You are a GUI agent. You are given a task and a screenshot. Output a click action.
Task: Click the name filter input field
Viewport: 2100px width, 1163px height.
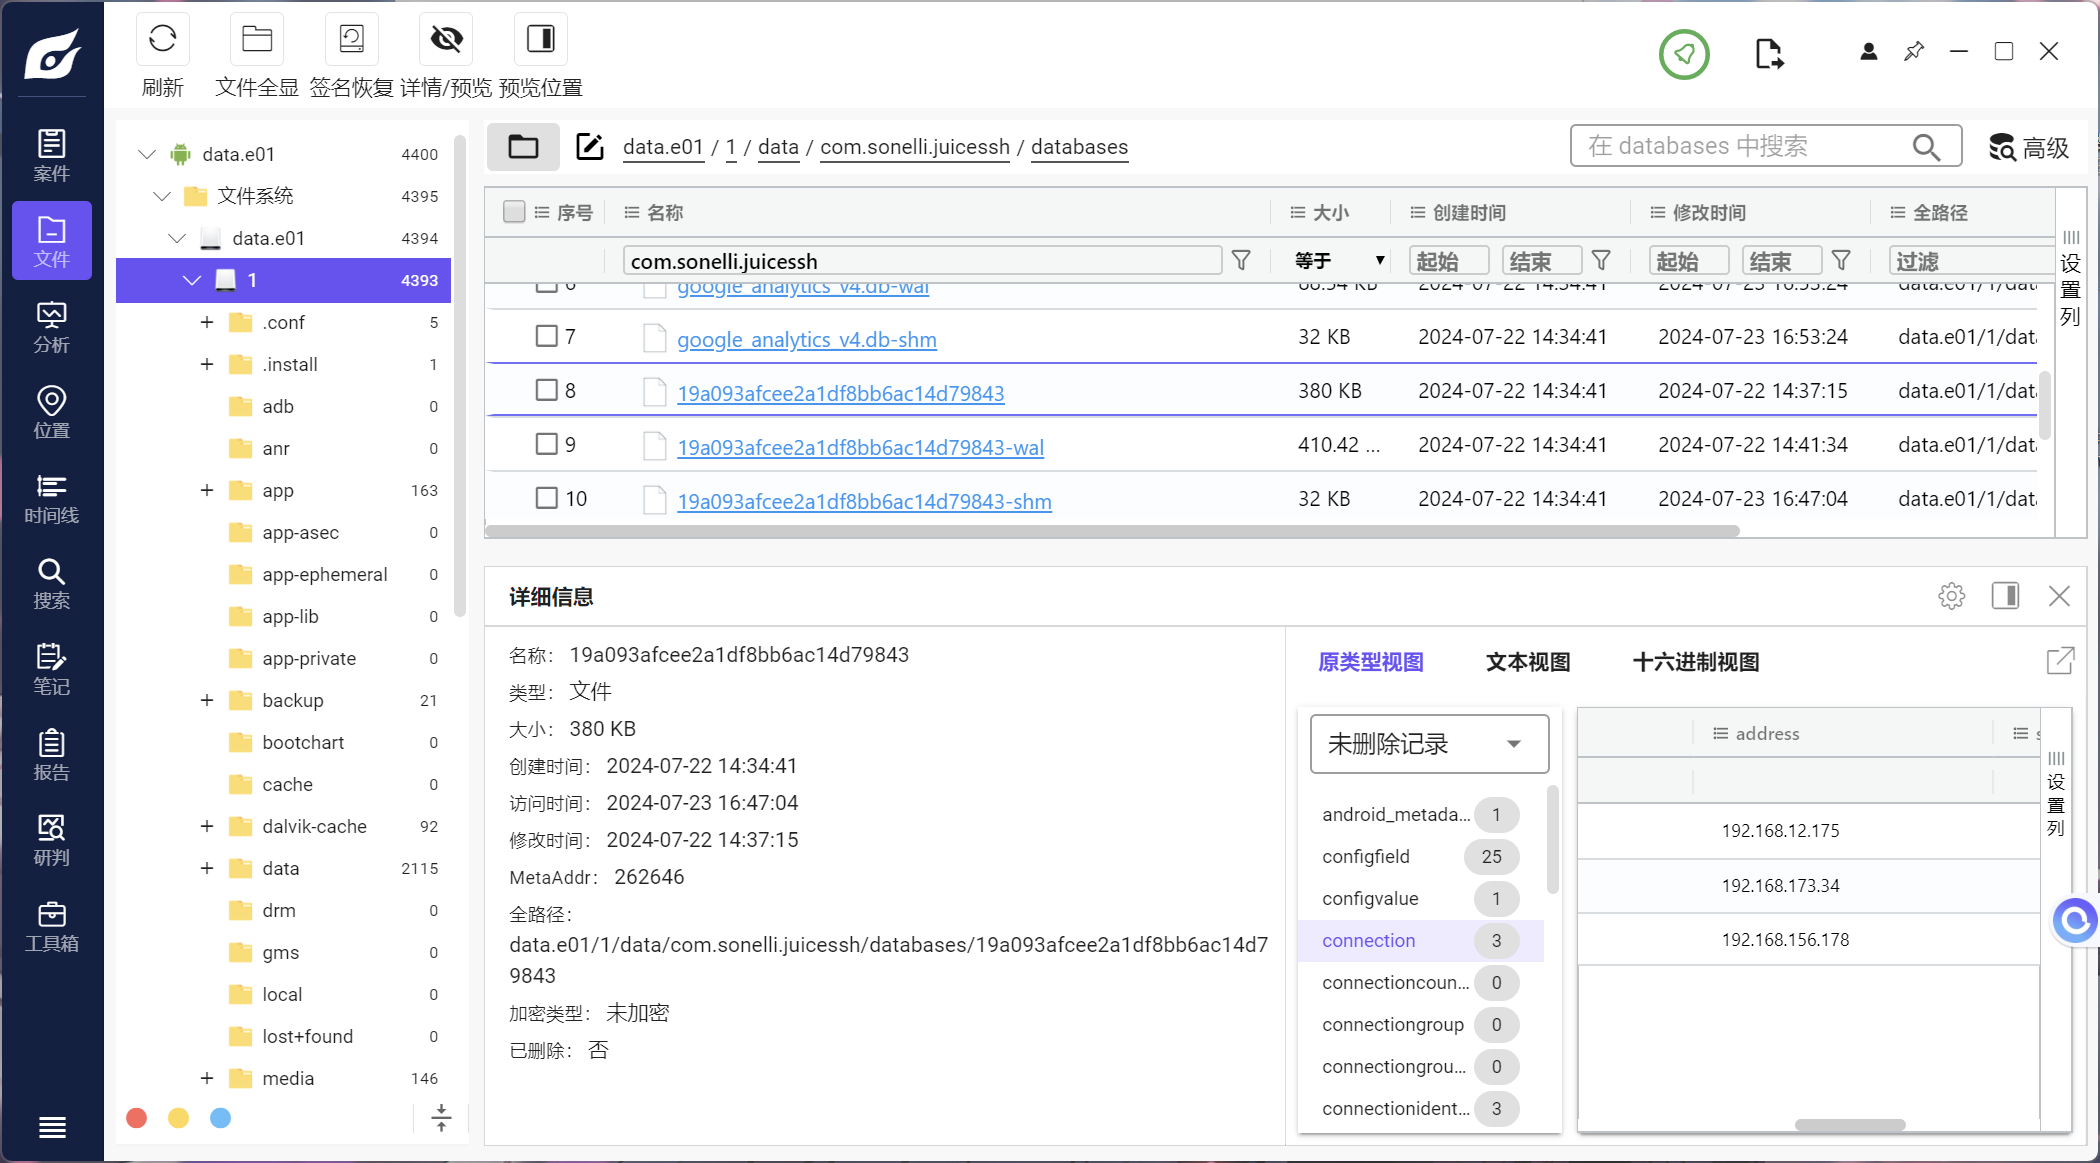point(921,261)
